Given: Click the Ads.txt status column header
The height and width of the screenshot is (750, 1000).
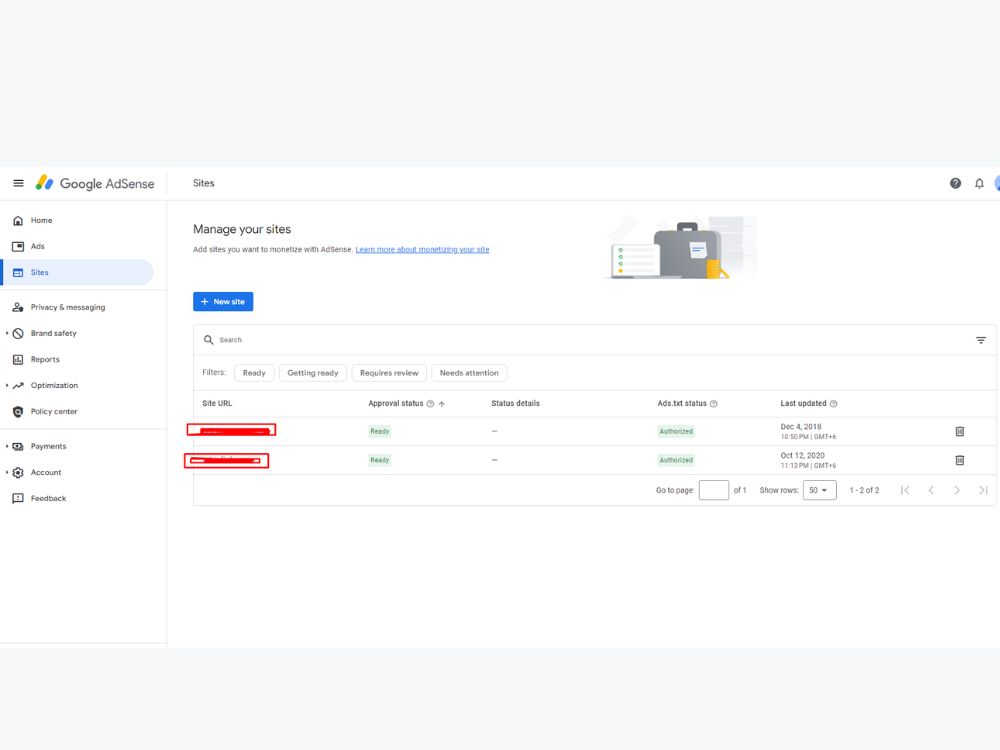Looking at the screenshot, I should point(682,404).
